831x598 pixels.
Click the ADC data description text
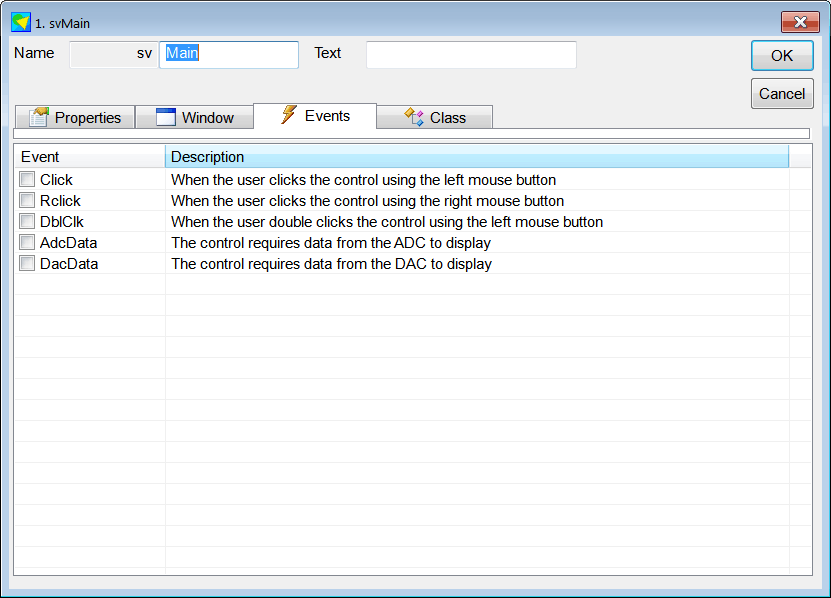click(331, 243)
